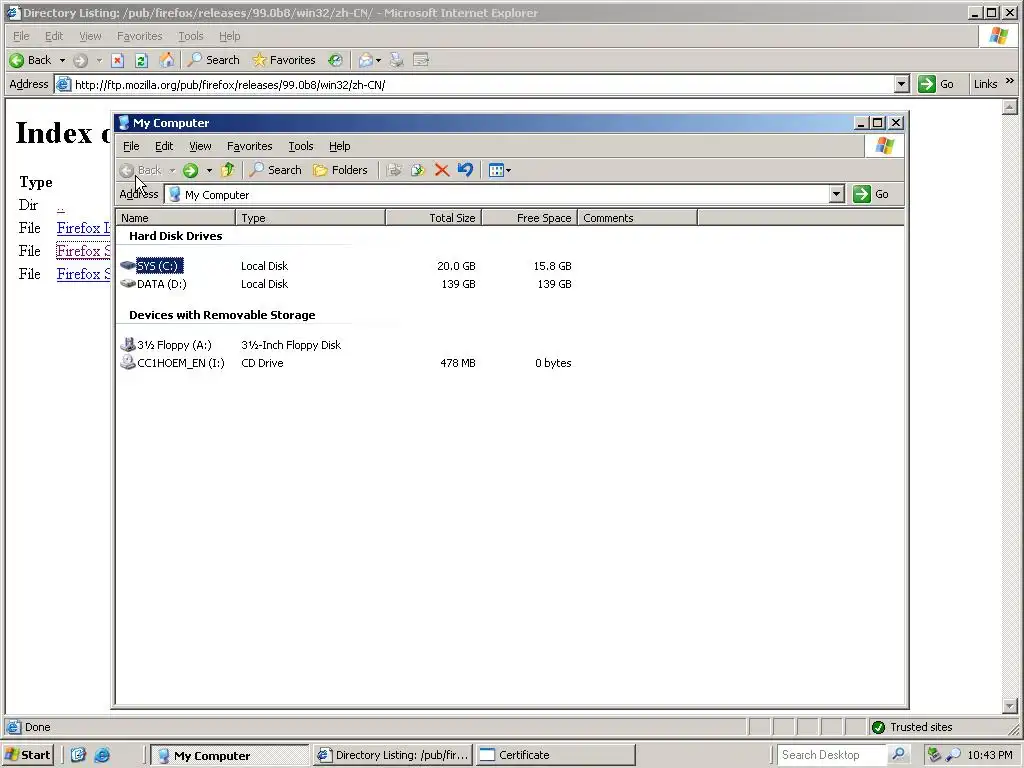Expand the Internet Explorer address bar dropdown
The width and height of the screenshot is (1024, 768).
[901, 84]
